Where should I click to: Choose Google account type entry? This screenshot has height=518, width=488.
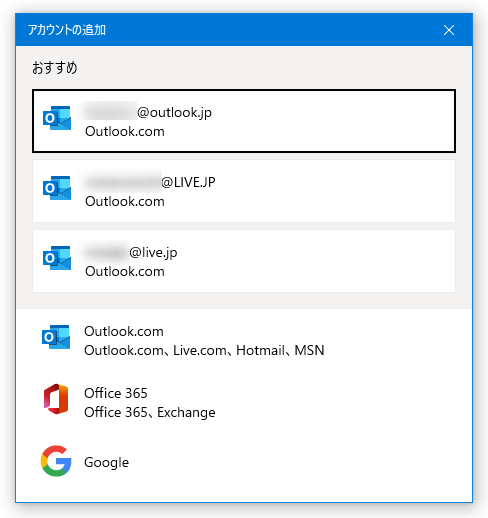244,462
